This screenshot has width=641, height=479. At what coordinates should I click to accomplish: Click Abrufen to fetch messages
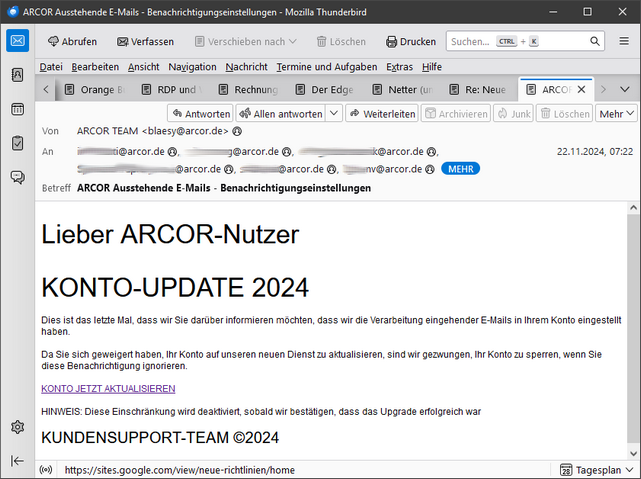[x=72, y=42]
